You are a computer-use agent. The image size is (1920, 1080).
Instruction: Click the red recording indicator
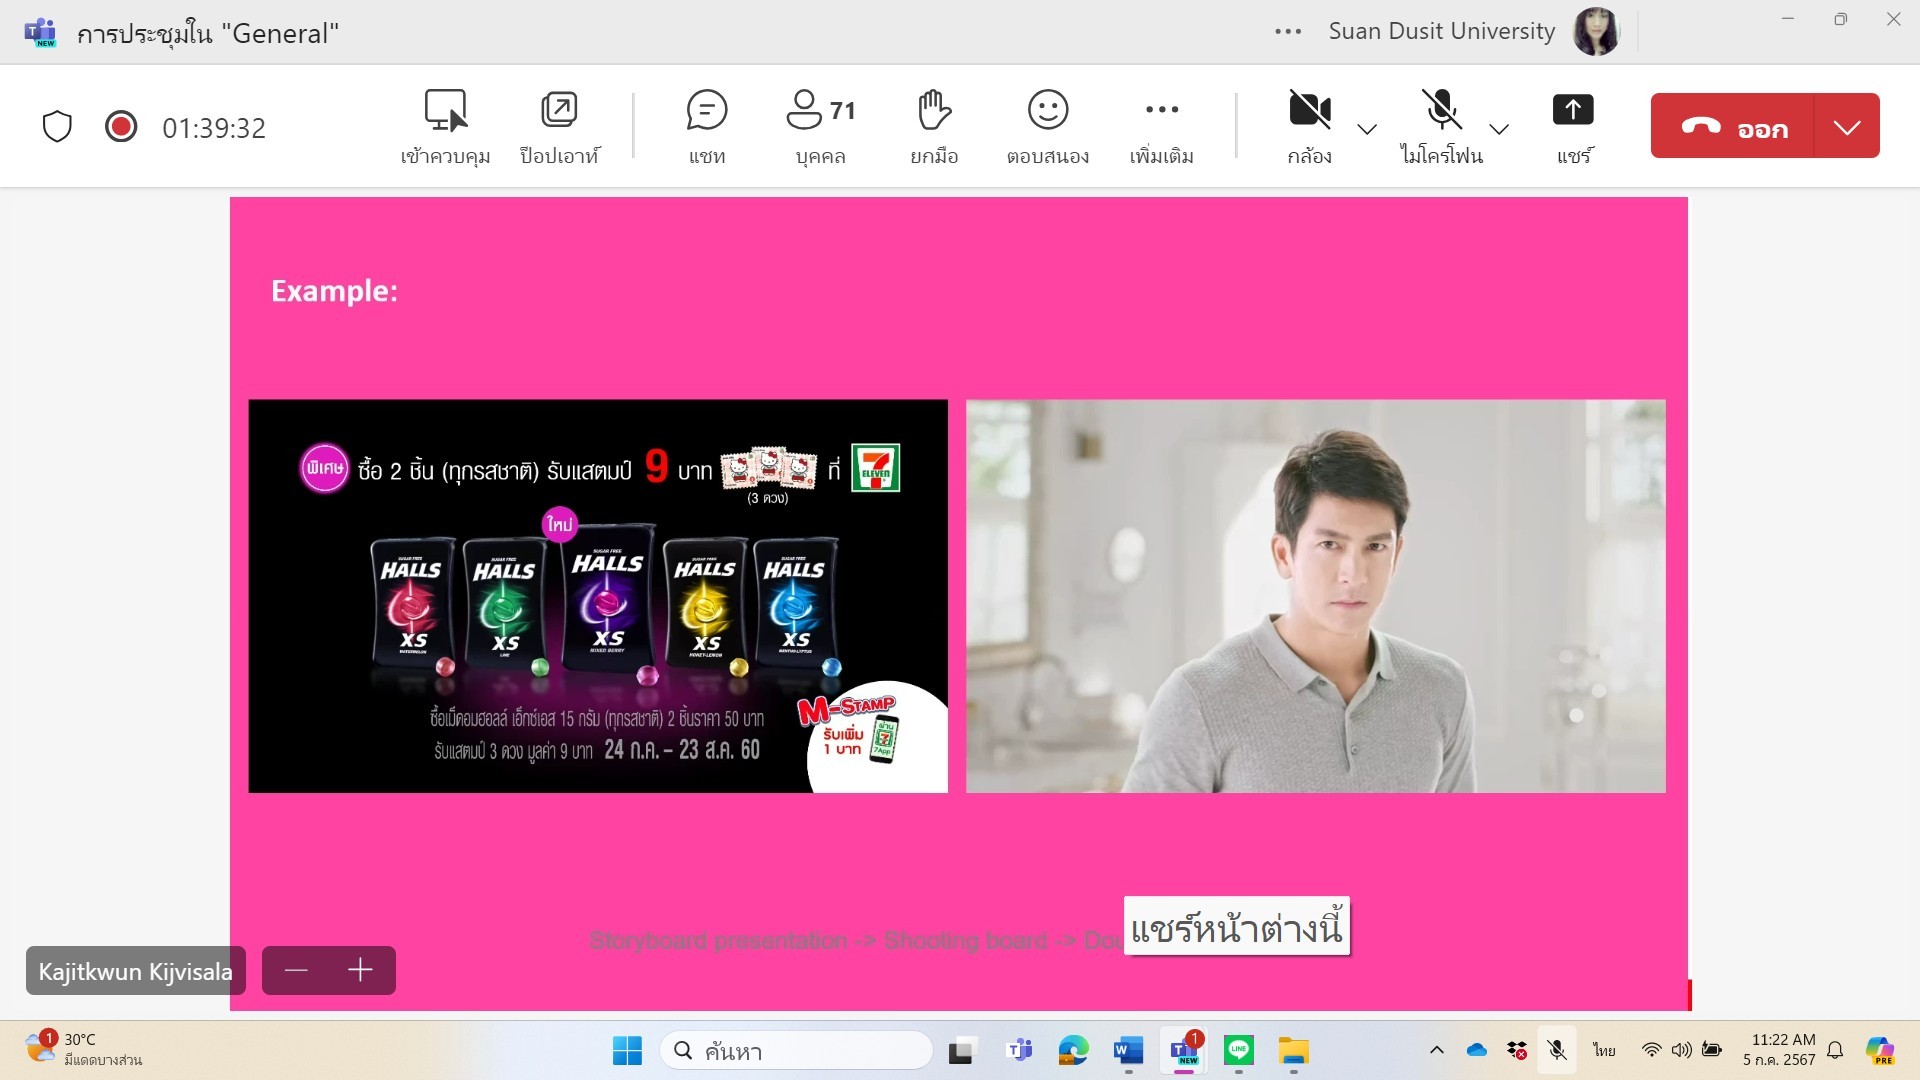(121, 127)
